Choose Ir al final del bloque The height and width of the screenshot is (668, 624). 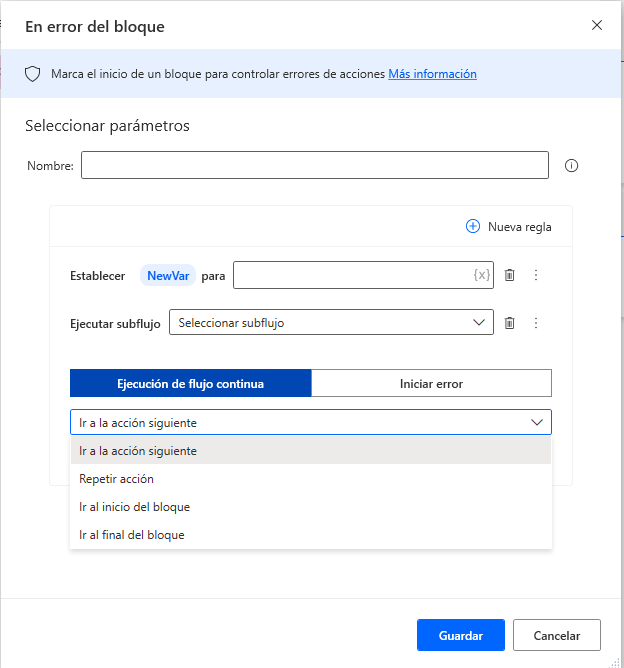point(311,535)
